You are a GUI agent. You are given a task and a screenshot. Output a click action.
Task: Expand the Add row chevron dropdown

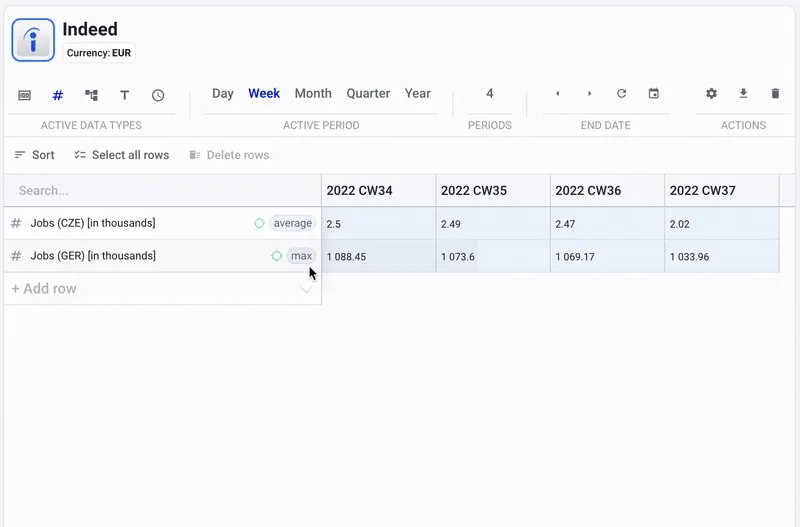pos(306,289)
